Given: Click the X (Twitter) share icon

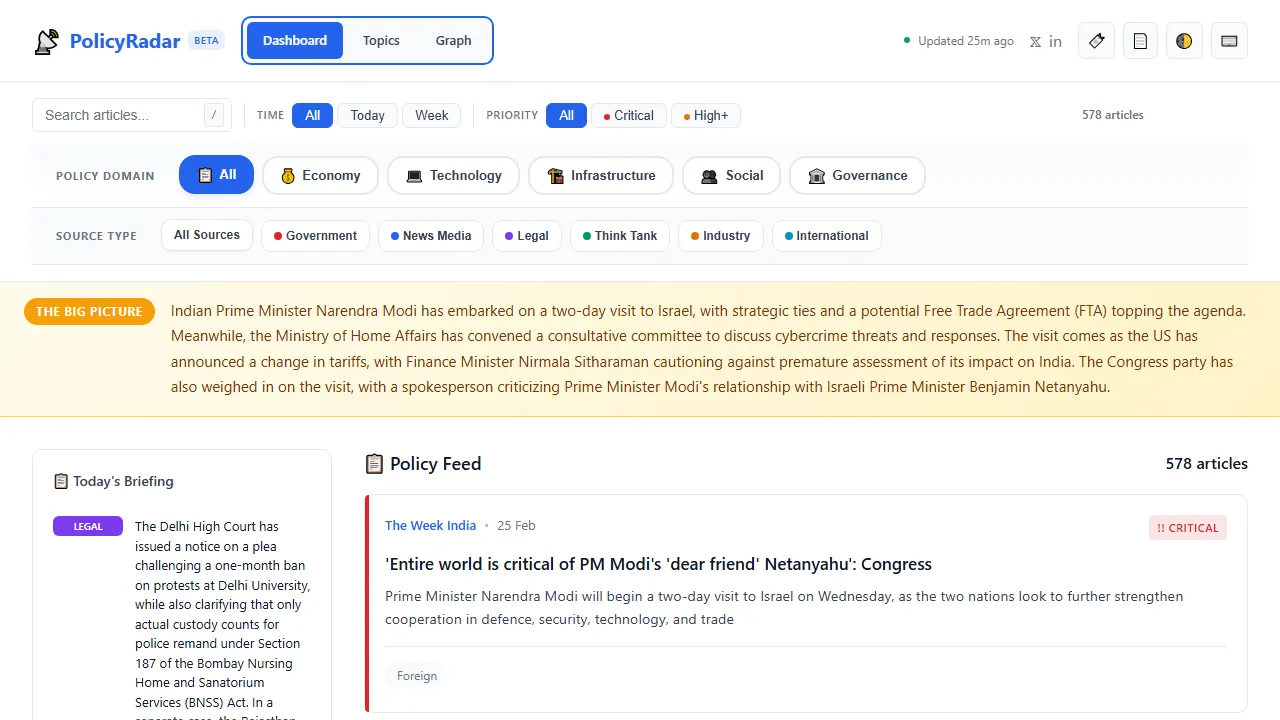Looking at the screenshot, I should click(1035, 41).
